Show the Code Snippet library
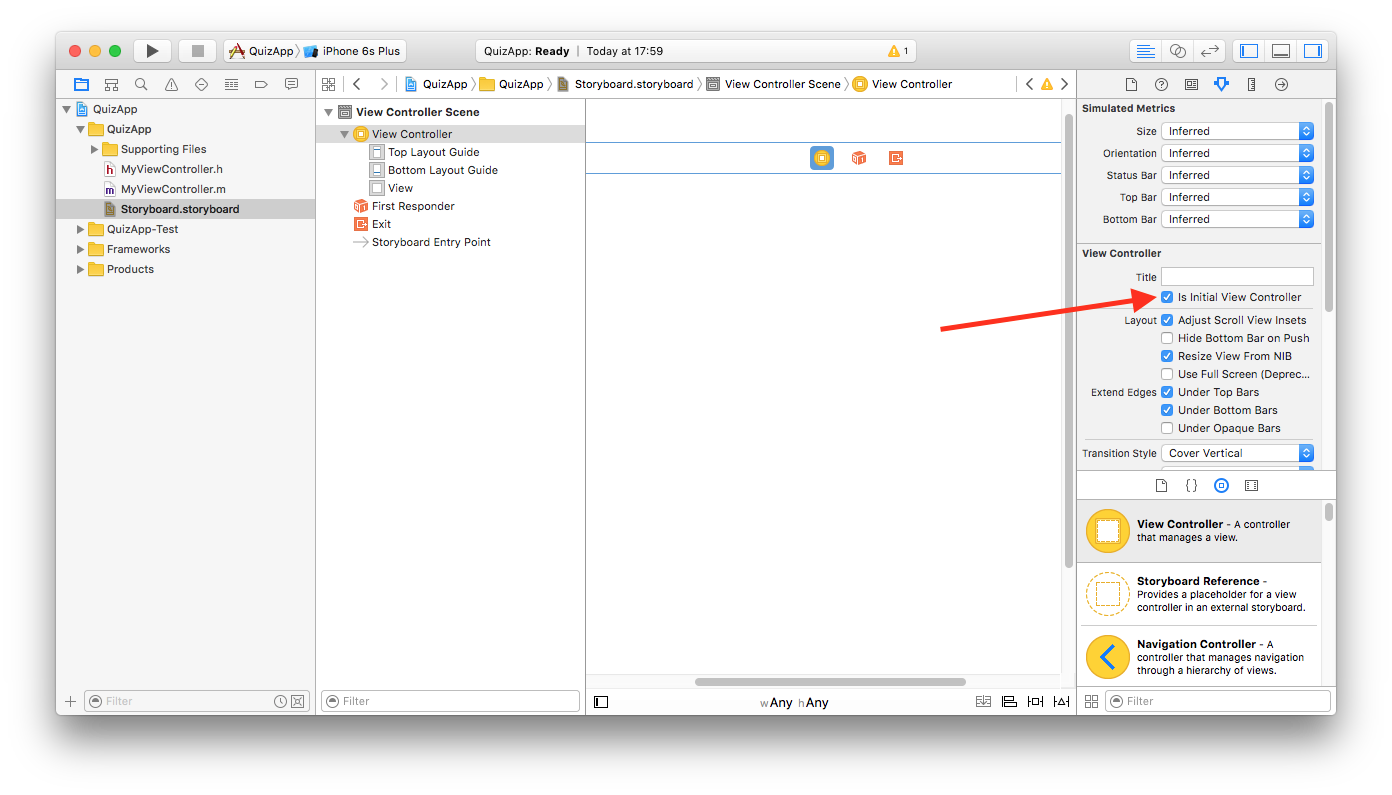 (x=1191, y=485)
